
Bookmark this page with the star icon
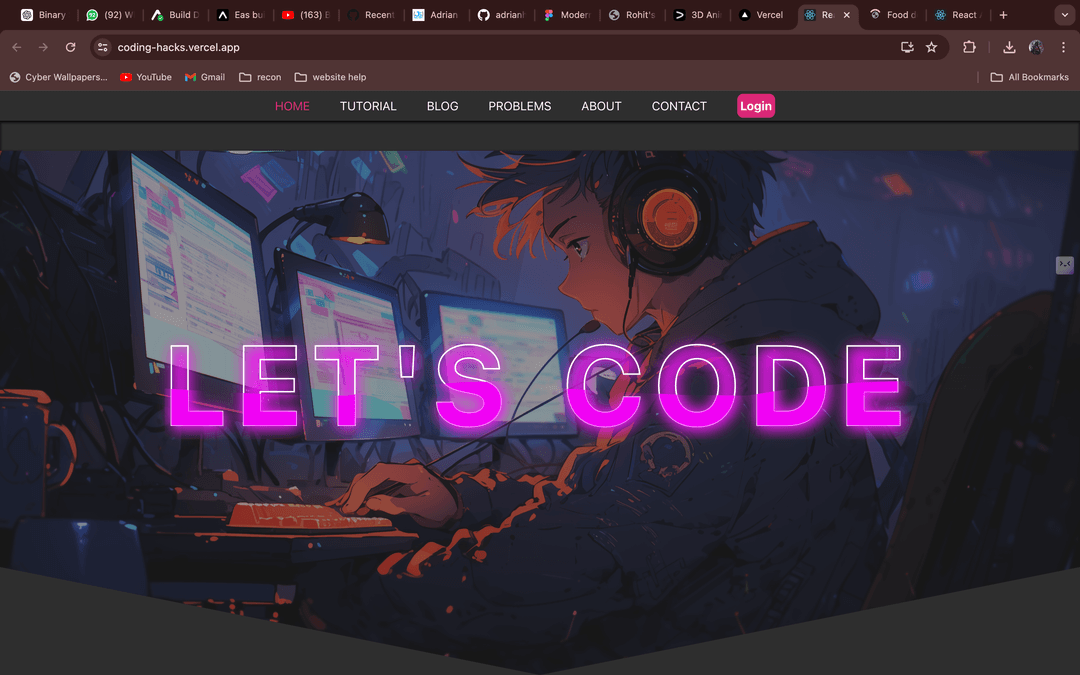click(931, 47)
